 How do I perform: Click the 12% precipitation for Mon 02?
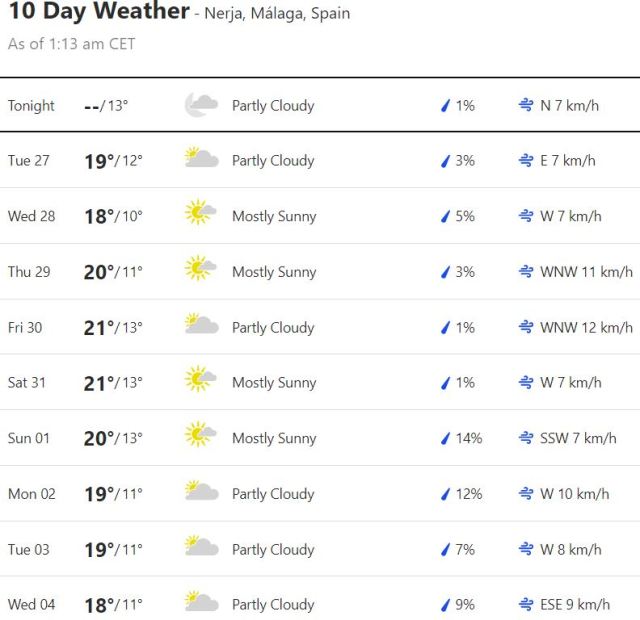(x=468, y=494)
